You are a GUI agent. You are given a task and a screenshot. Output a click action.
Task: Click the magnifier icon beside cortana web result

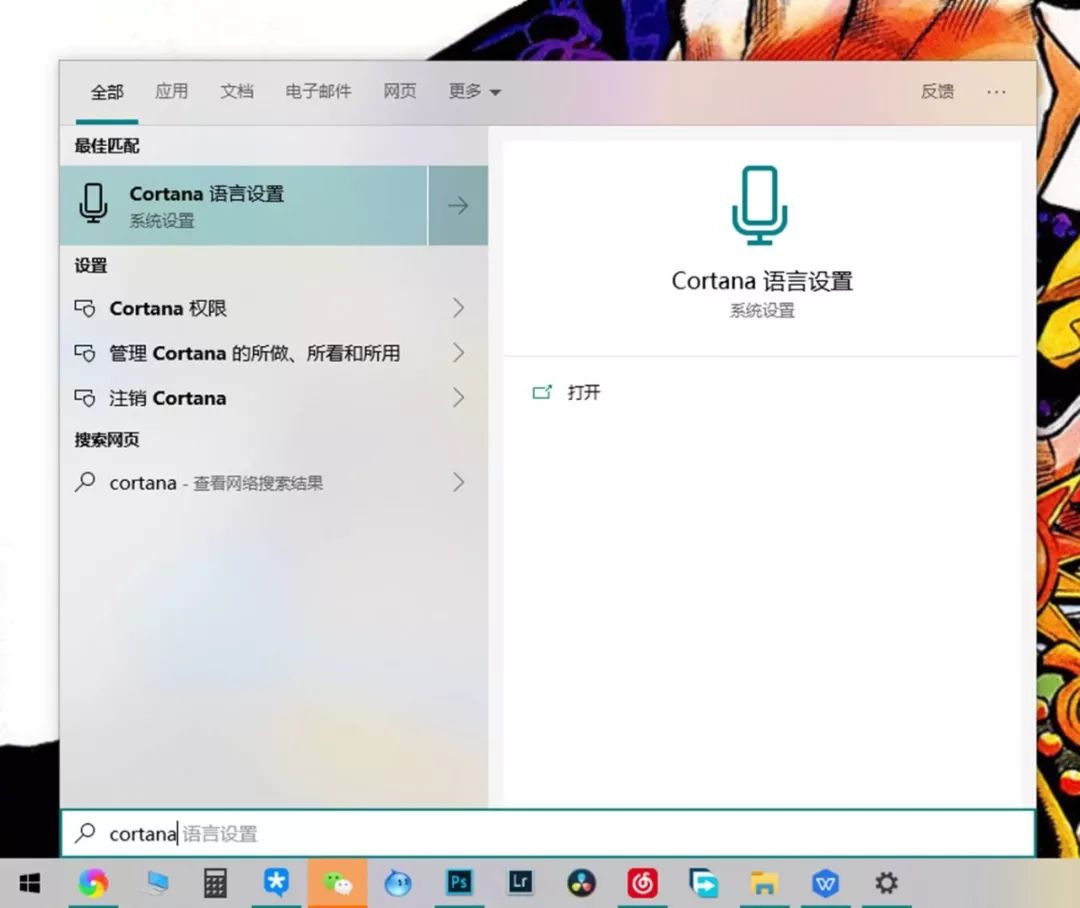pyautogui.click(x=85, y=481)
